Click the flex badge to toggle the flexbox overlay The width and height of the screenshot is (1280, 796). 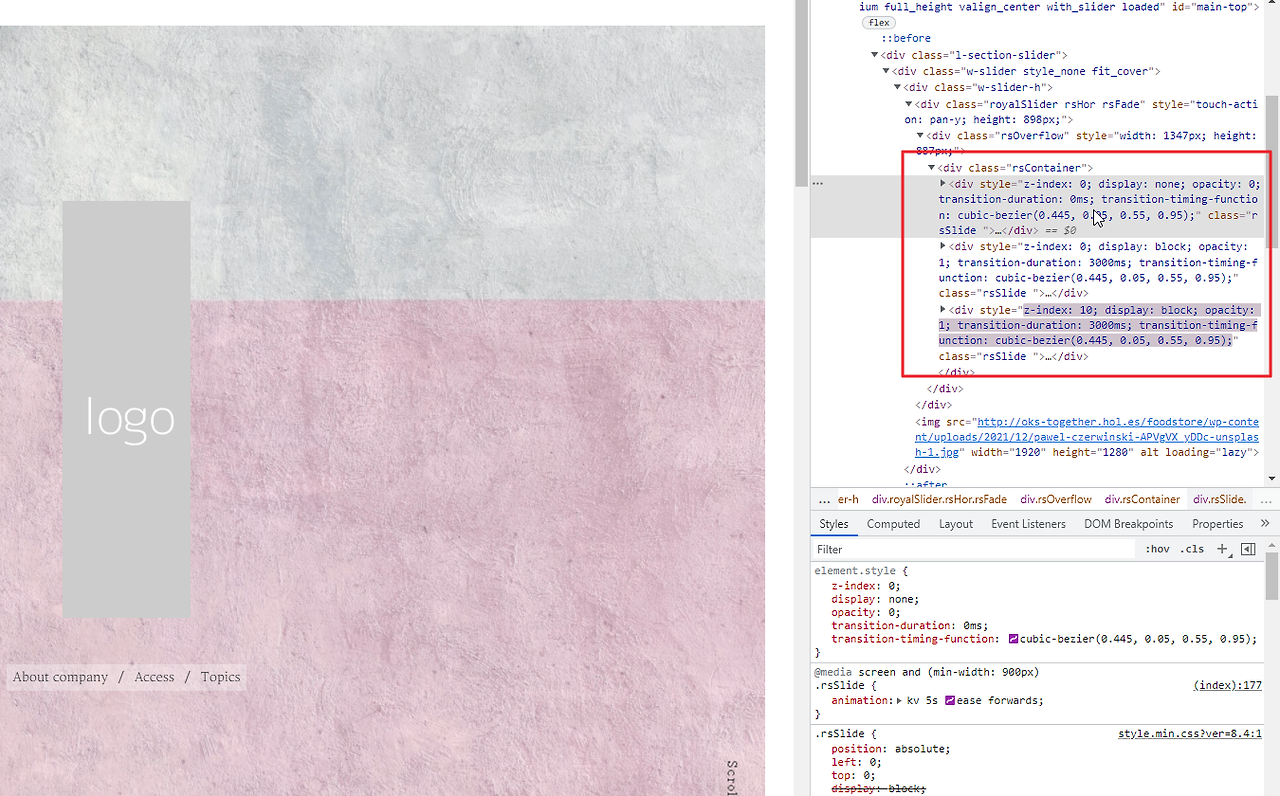(878, 22)
